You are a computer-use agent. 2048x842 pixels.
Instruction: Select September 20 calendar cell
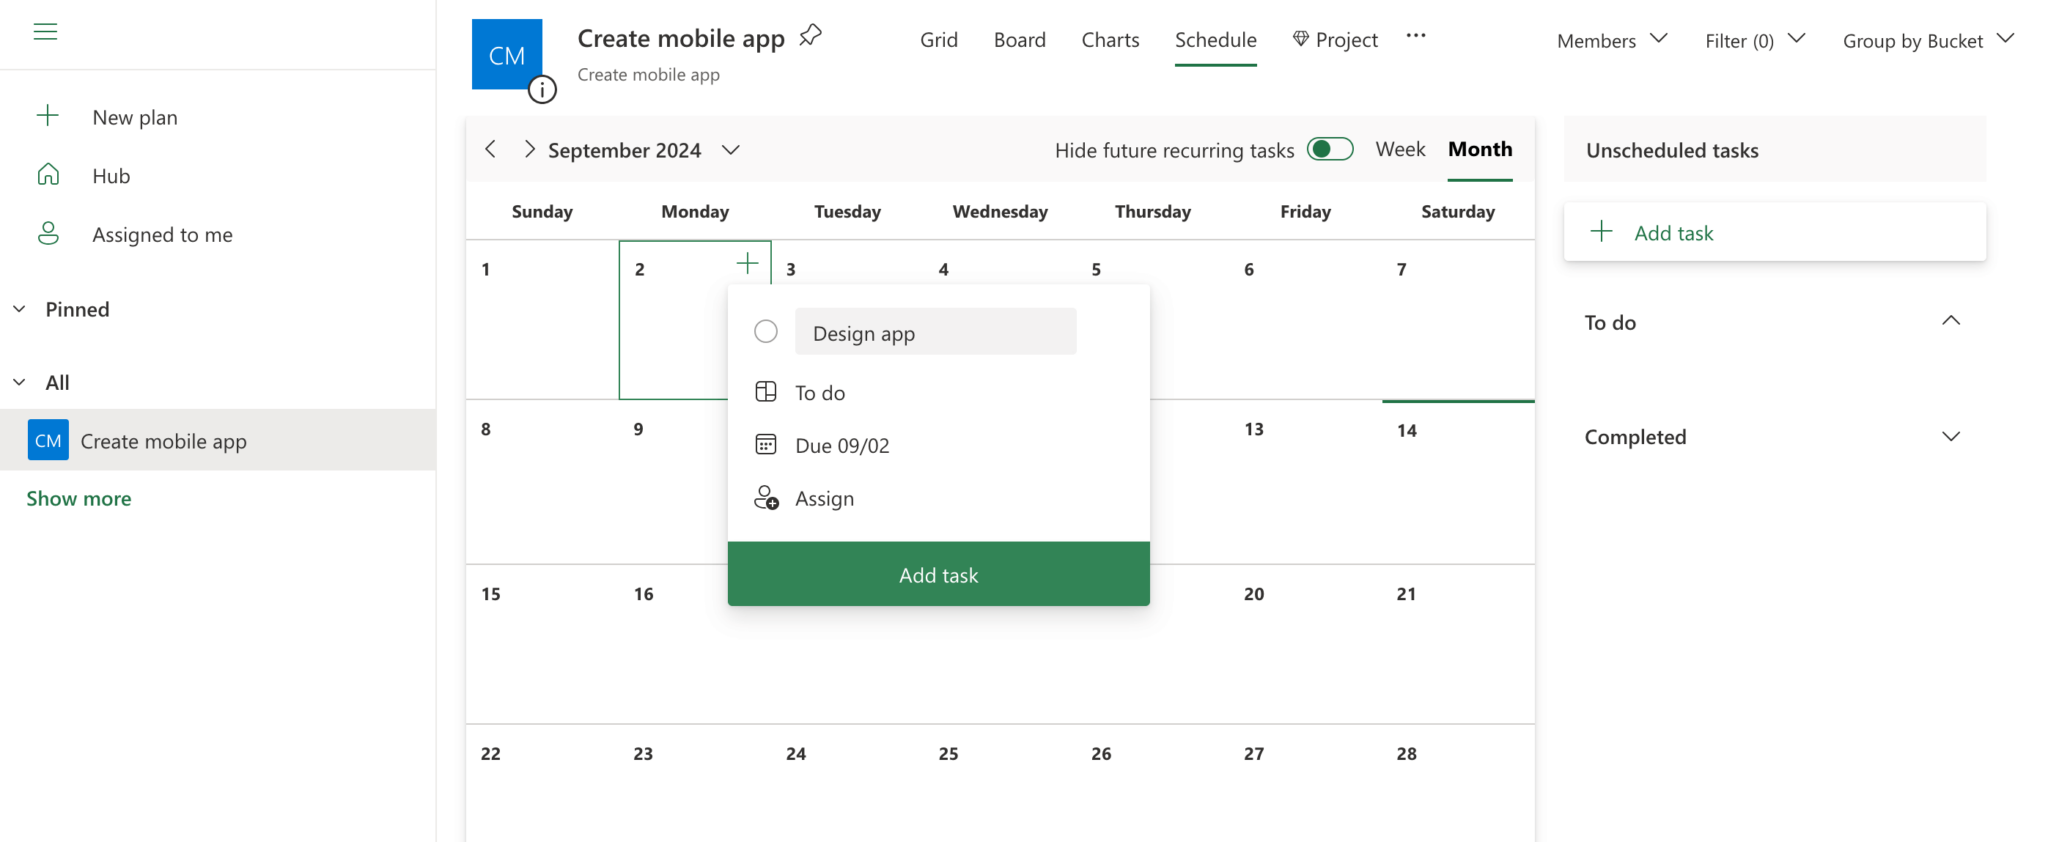[1306, 644]
